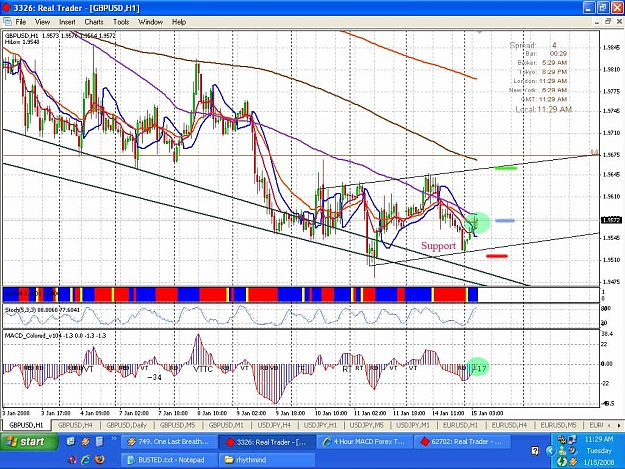Switch to the GBPUSD,M5 chart tab
This screenshot has width=625, height=469.
click(x=177, y=425)
